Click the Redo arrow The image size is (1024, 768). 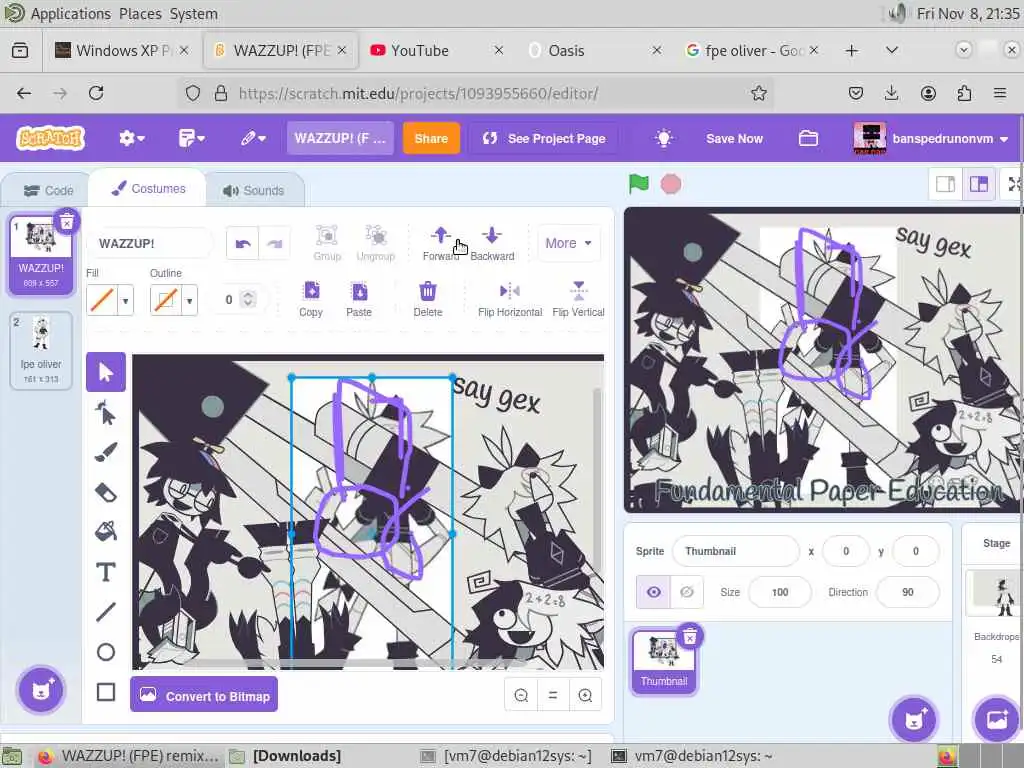point(274,244)
